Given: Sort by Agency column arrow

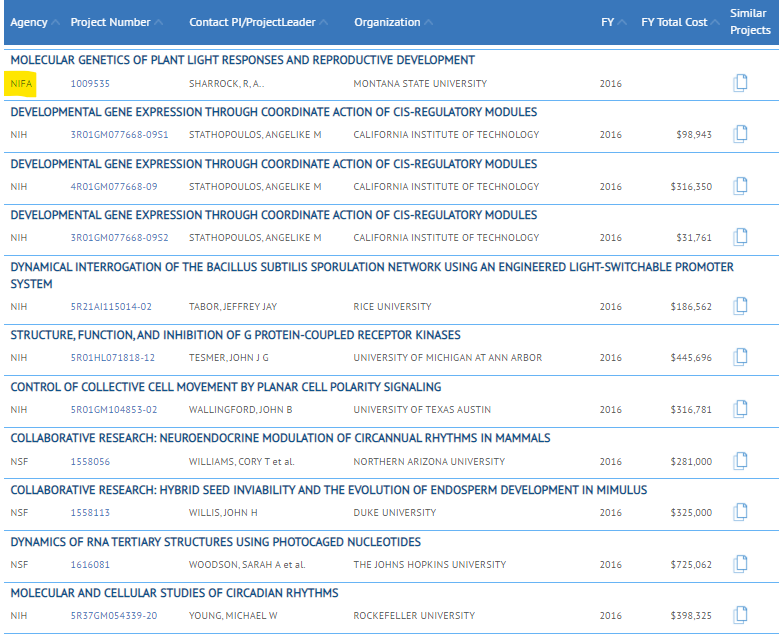Looking at the screenshot, I should point(55,22).
